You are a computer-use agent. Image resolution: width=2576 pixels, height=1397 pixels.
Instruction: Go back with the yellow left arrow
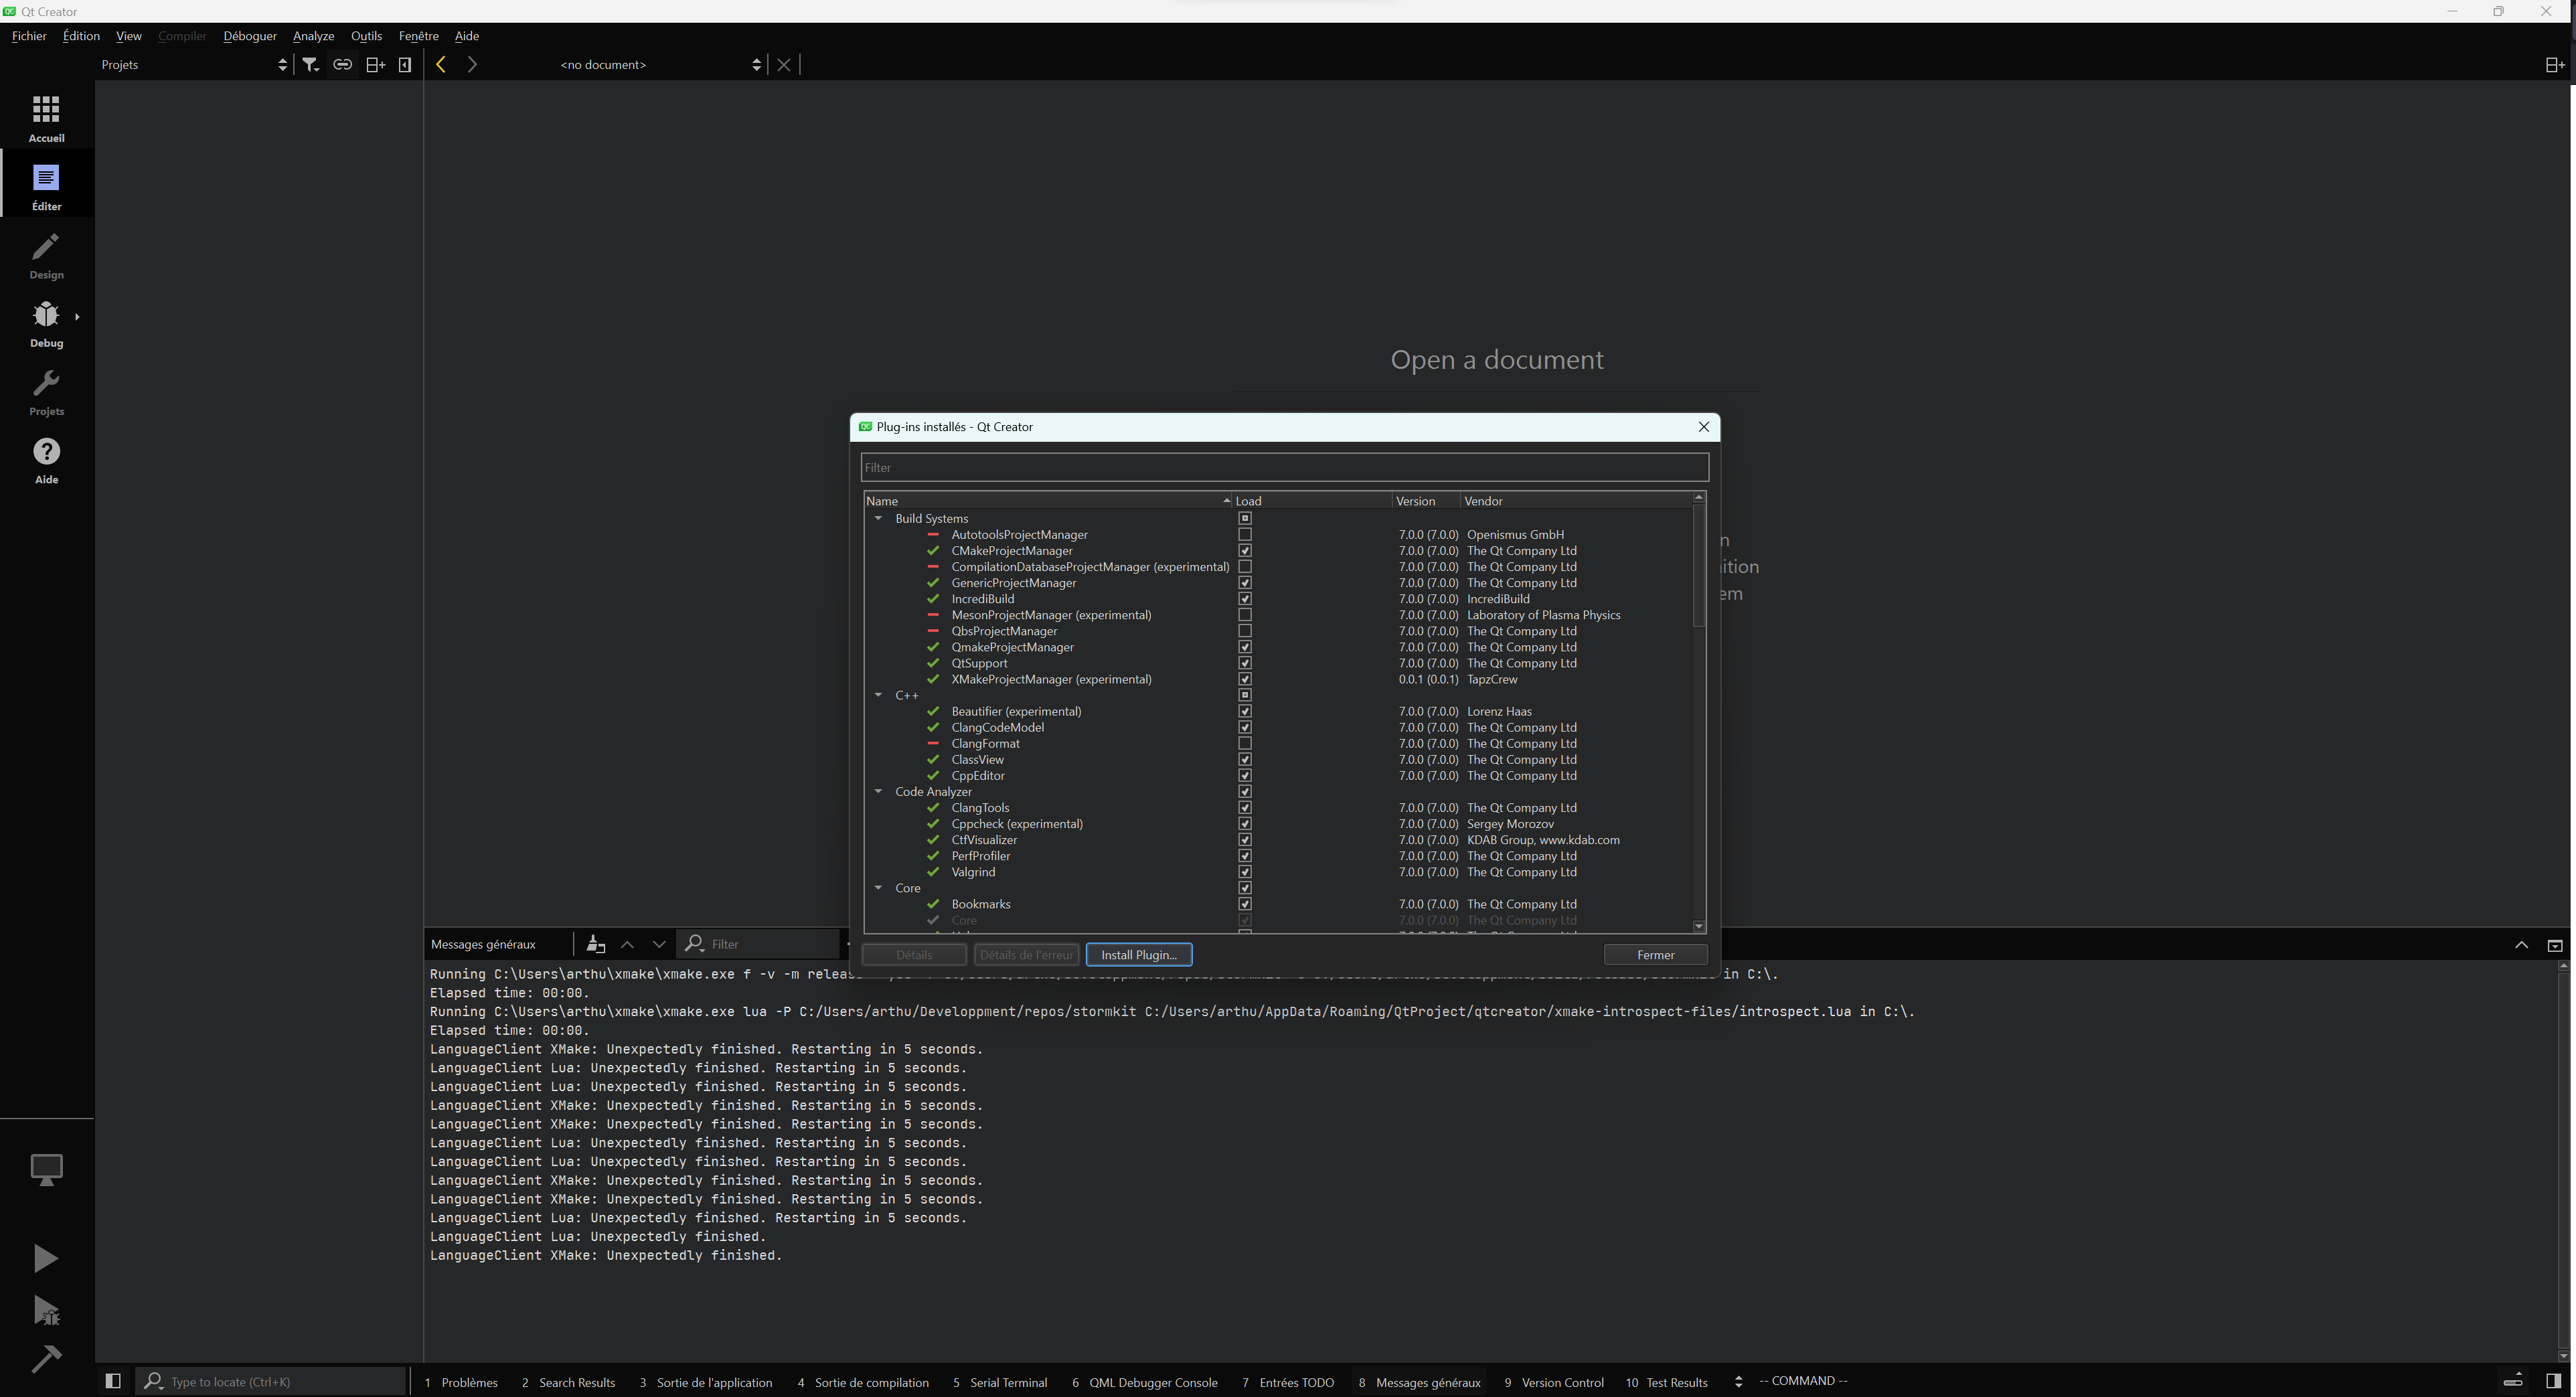[441, 65]
